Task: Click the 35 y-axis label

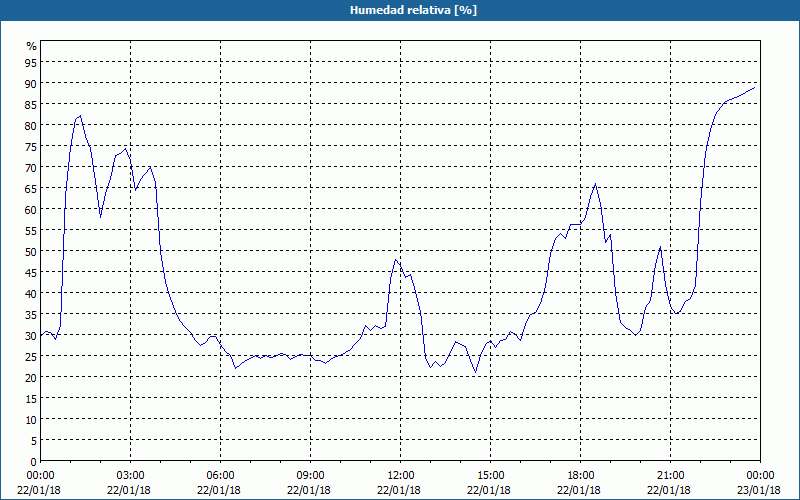Action: [x=31, y=314]
